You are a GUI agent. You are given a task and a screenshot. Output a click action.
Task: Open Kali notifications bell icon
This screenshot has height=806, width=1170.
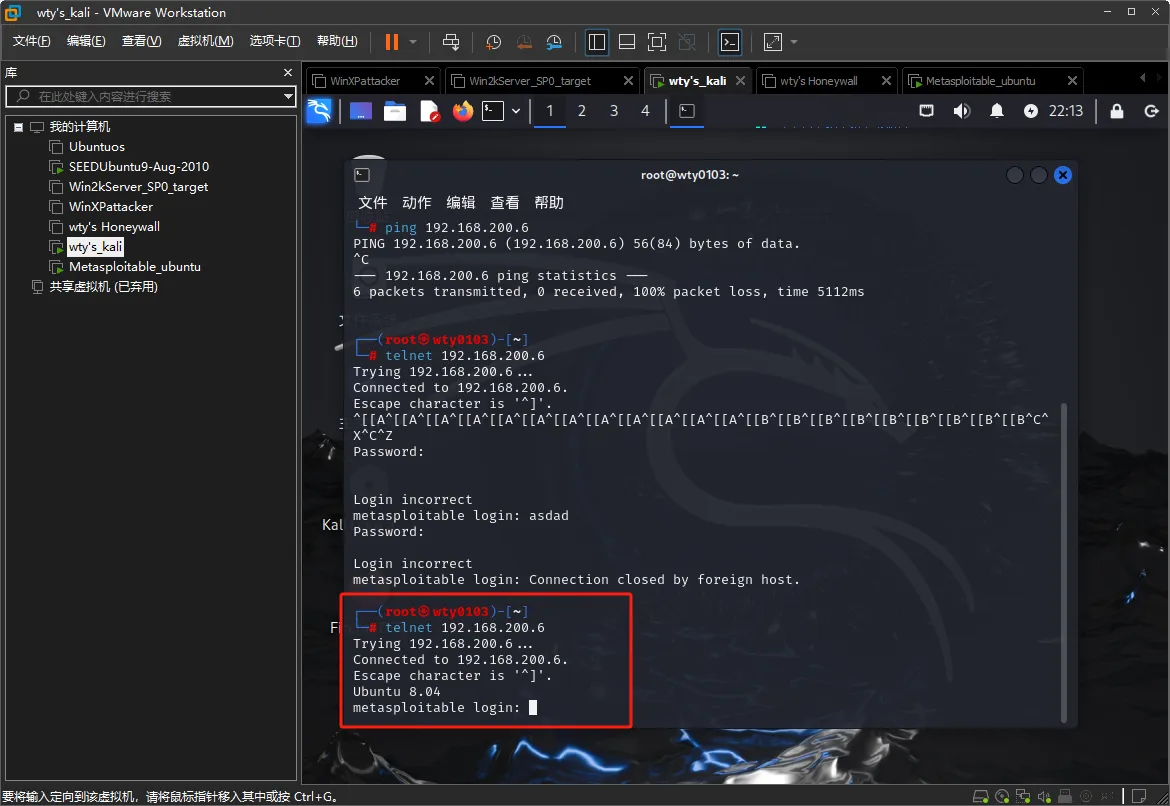pyautogui.click(x=997, y=111)
